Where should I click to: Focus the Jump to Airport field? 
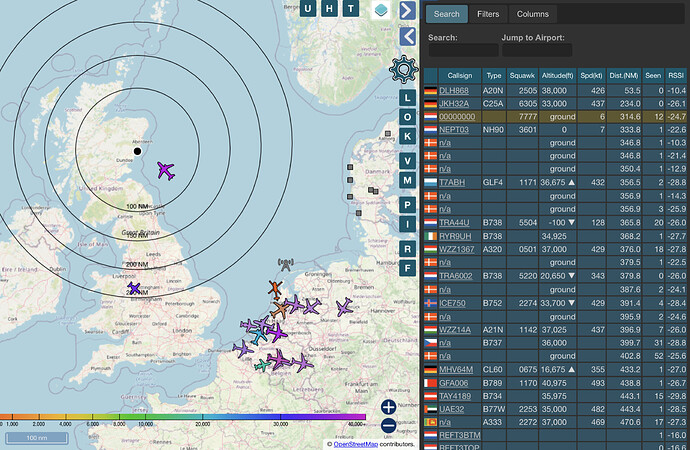[x=537, y=50]
